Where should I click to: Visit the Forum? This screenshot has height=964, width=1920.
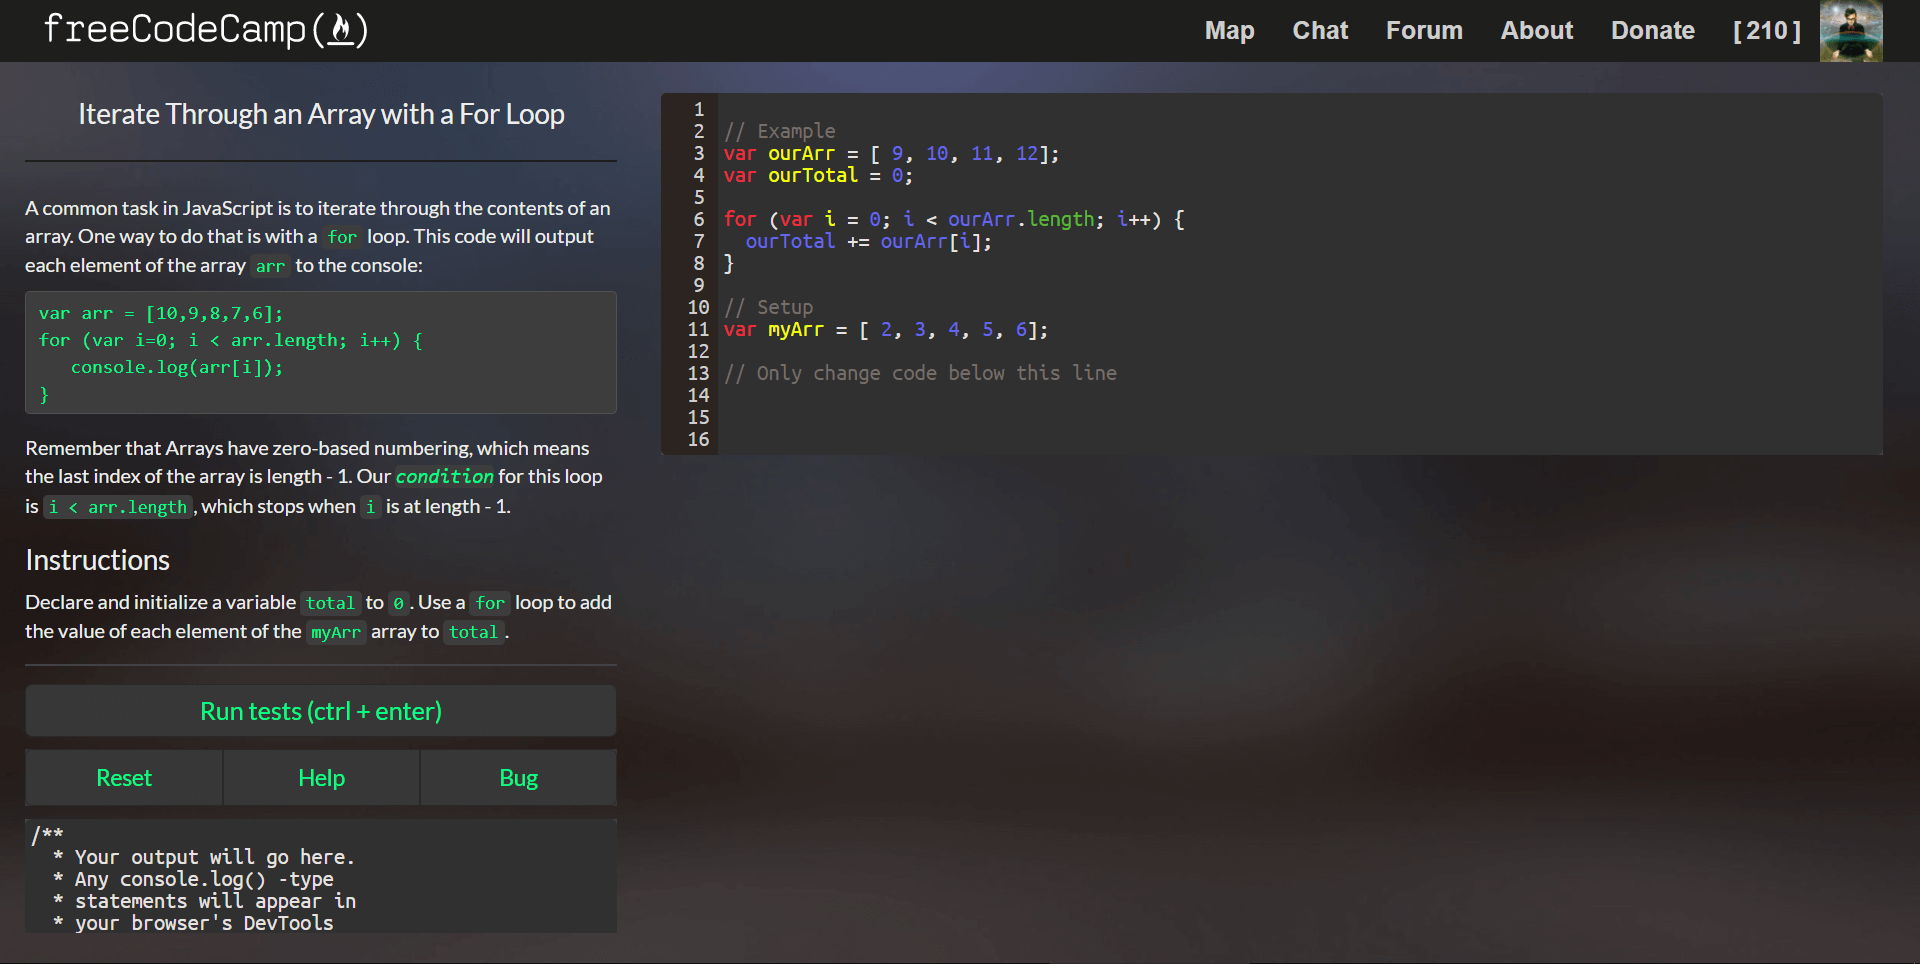click(1424, 30)
